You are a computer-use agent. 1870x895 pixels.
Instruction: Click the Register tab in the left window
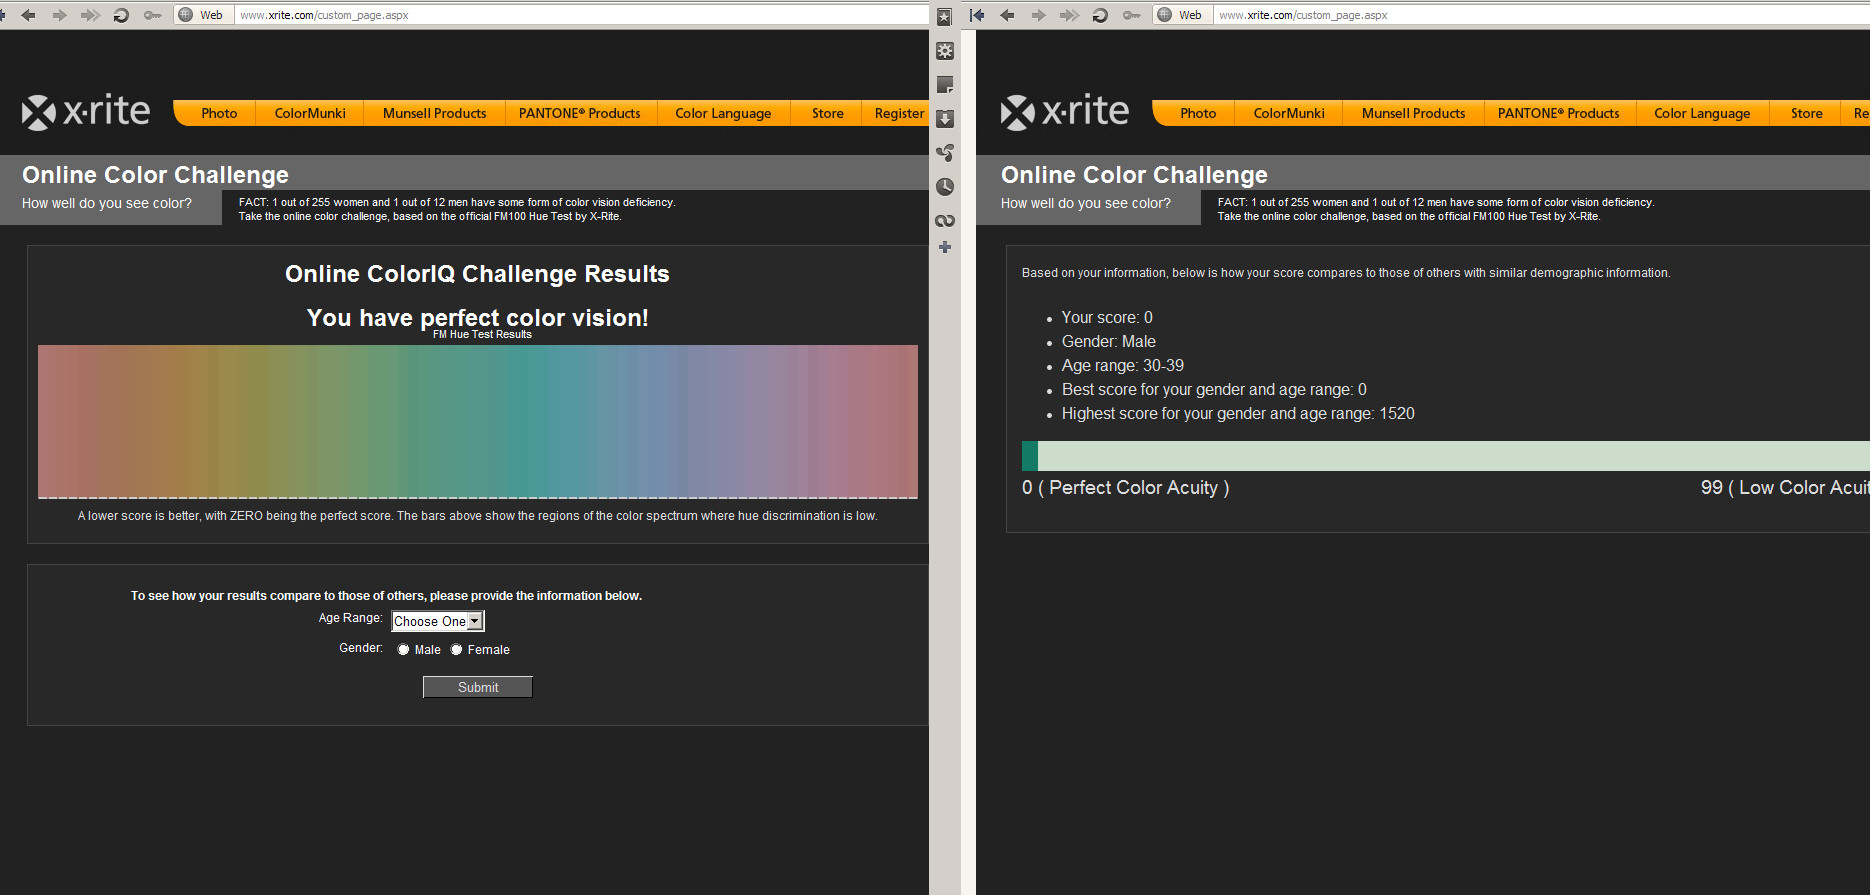[898, 114]
